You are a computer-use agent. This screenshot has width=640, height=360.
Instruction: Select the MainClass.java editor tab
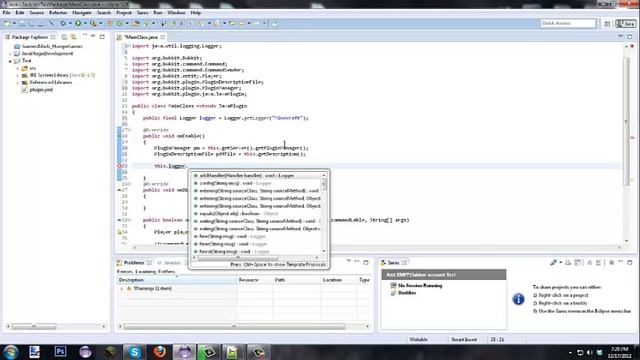141,37
